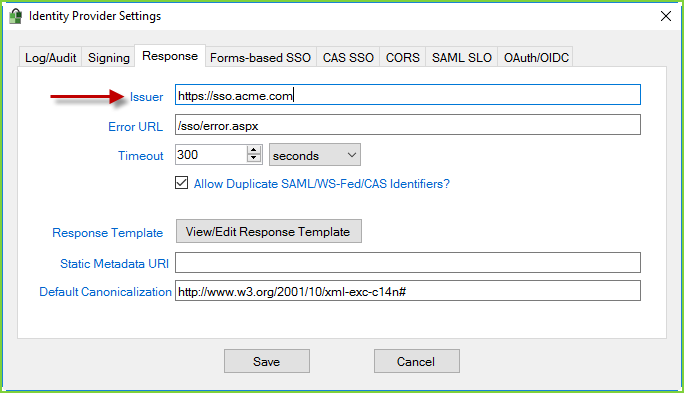This screenshot has height=393, width=684.
Task: Switch to the Log/Audit tab
Action: point(51,58)
